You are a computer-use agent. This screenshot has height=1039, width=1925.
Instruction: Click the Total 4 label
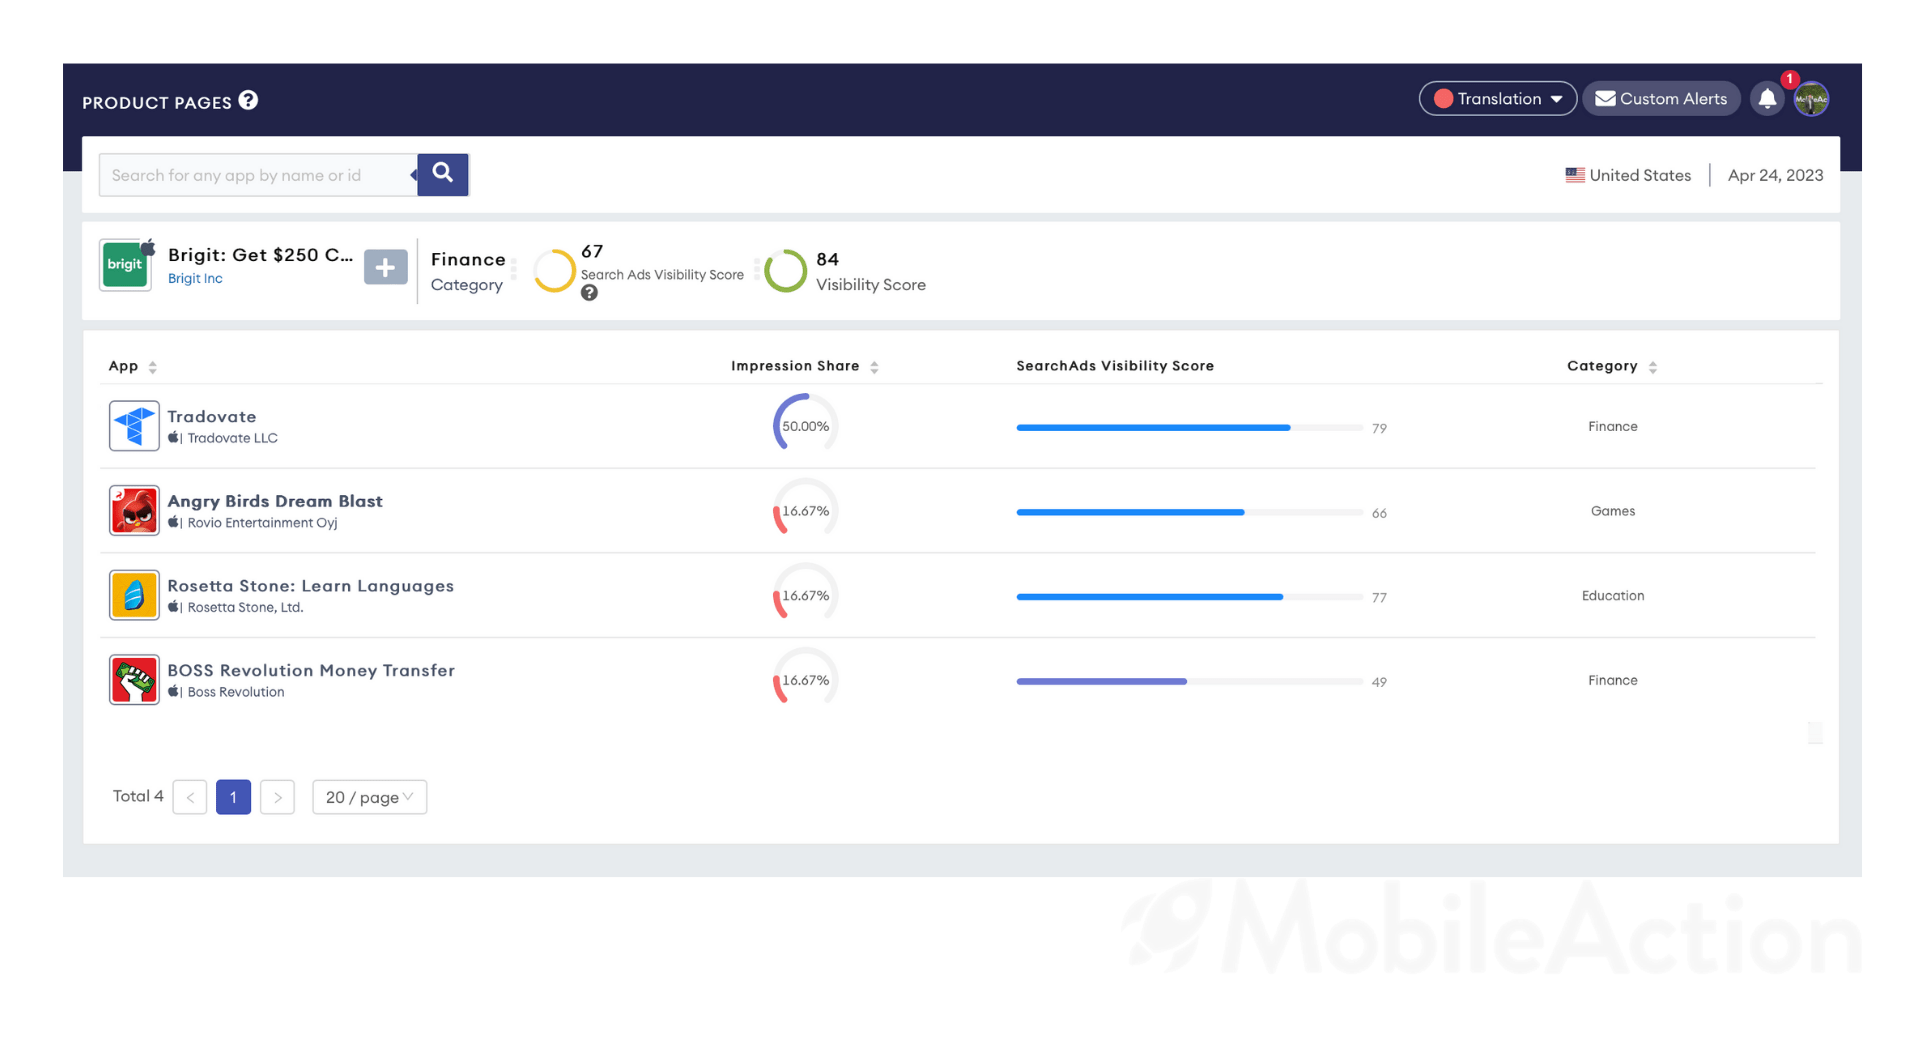tap(138, 796)
